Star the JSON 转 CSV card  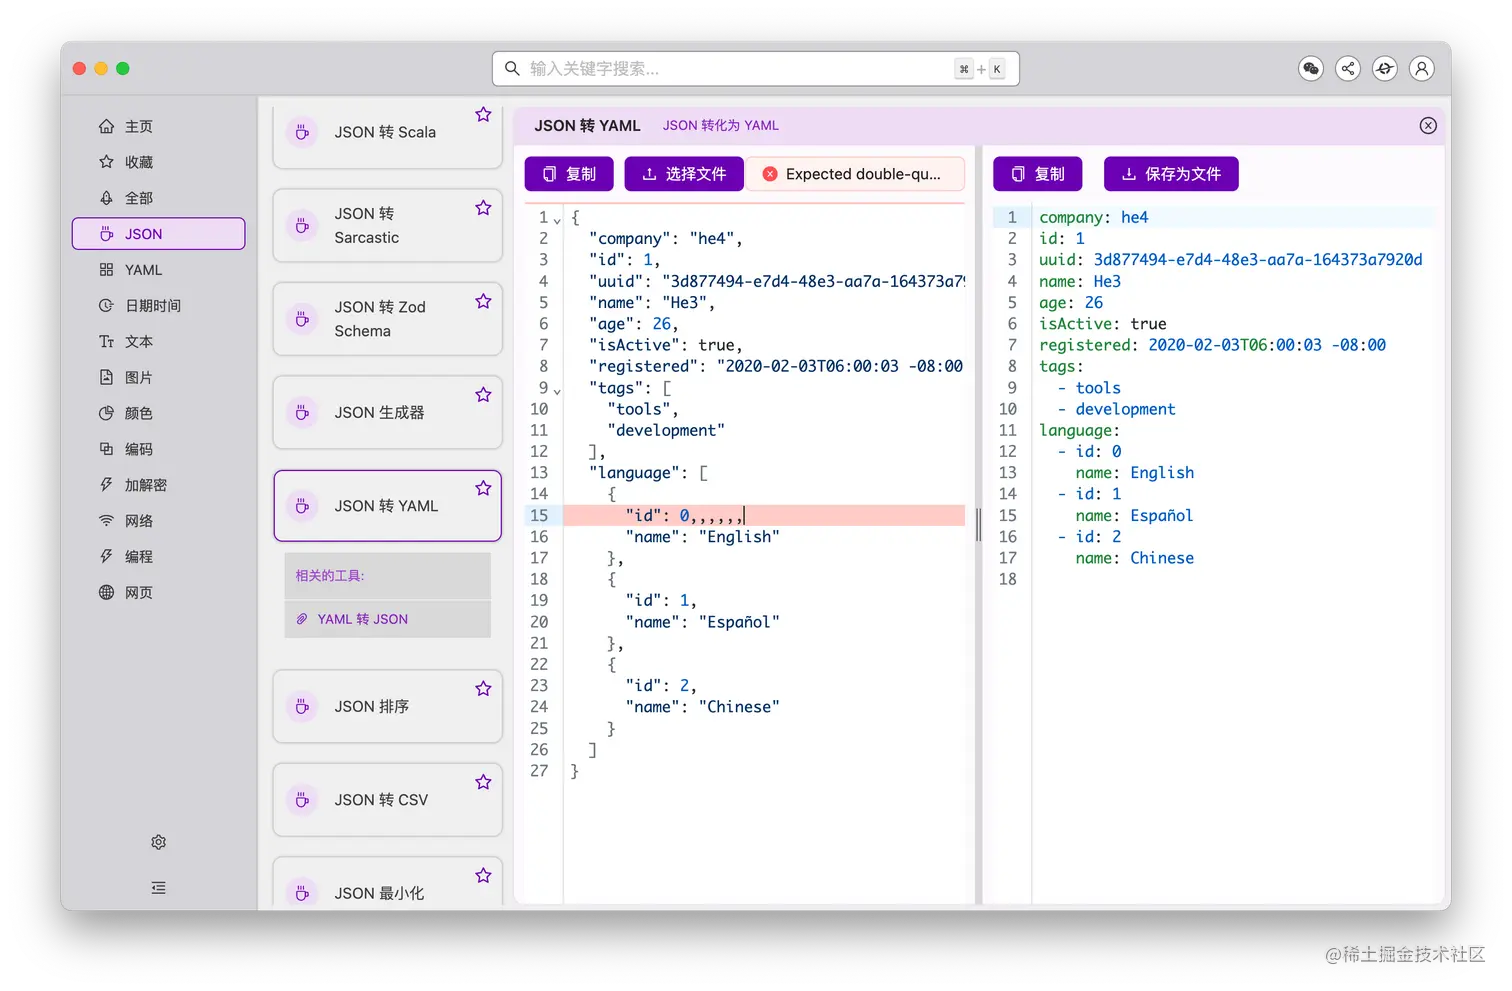point(483,782)
